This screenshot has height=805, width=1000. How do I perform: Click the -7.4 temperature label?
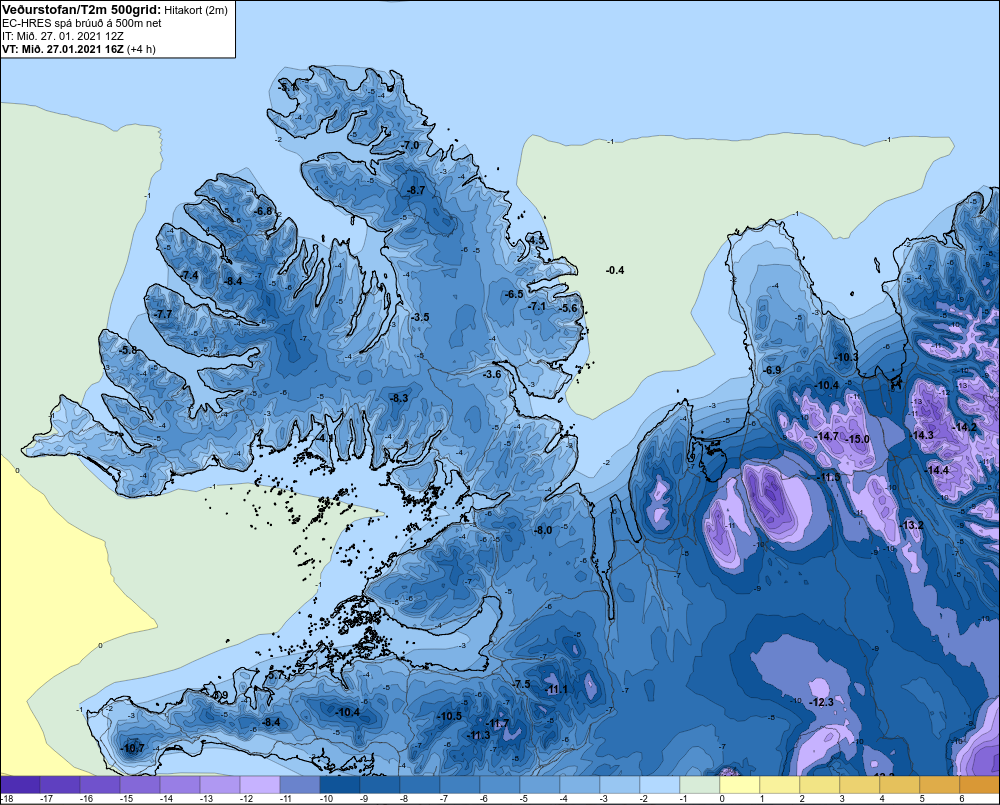click(190, 275)
